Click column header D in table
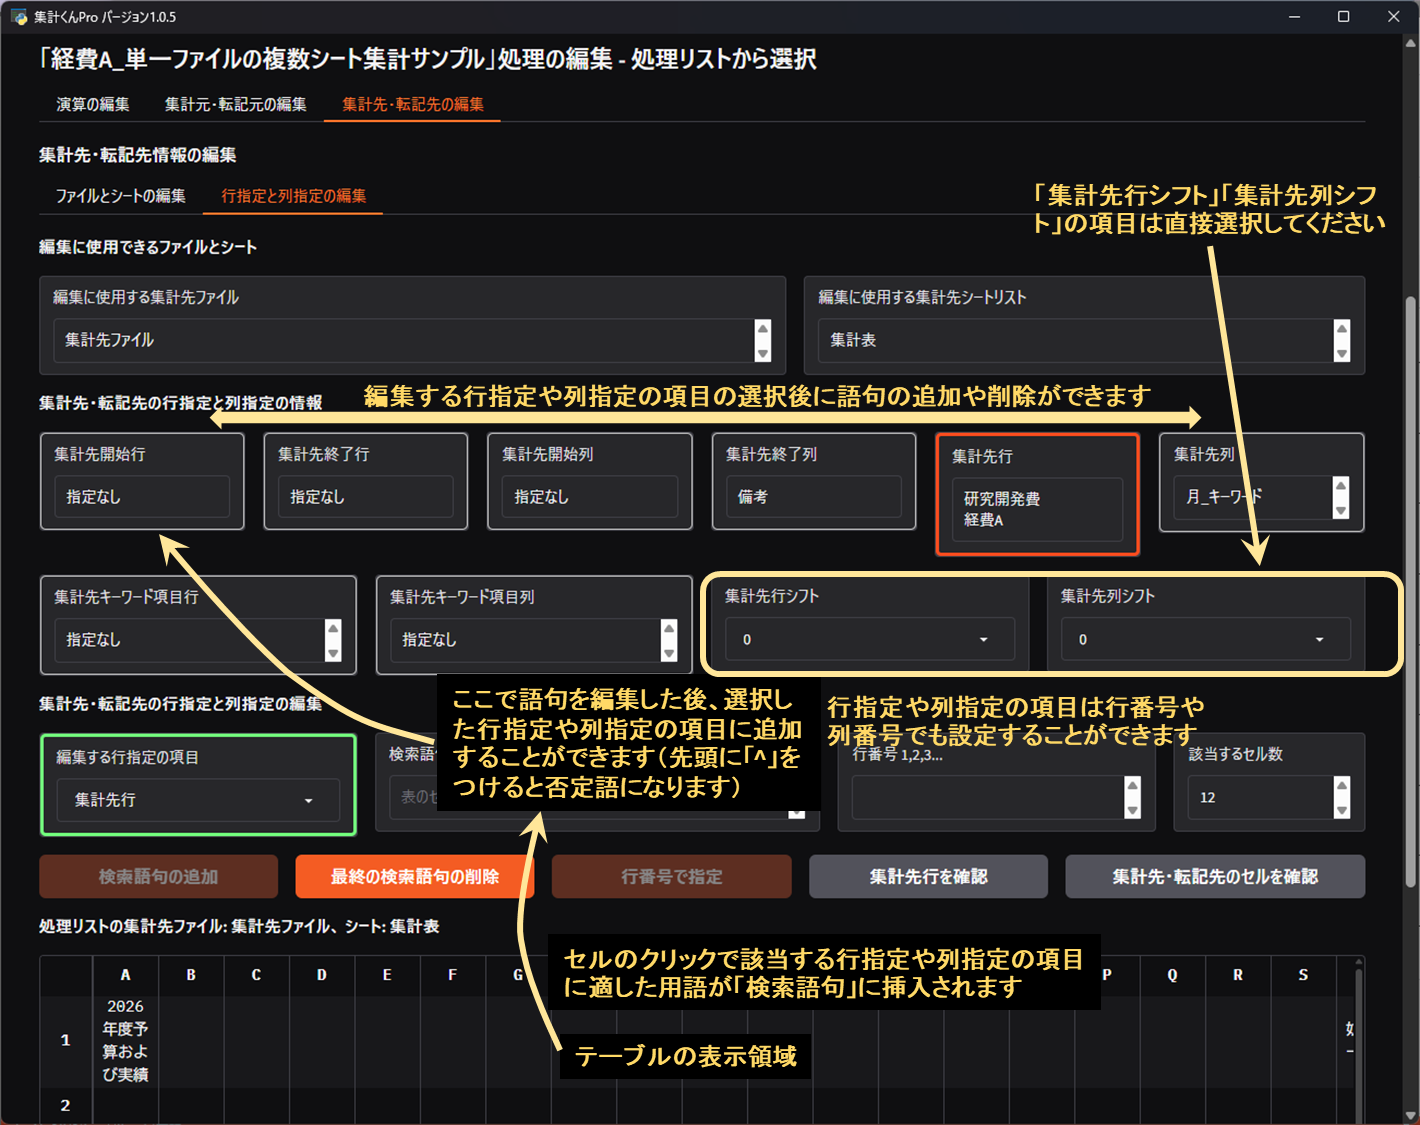This screenshot has width=1420, height=1125. coord(321,975)
